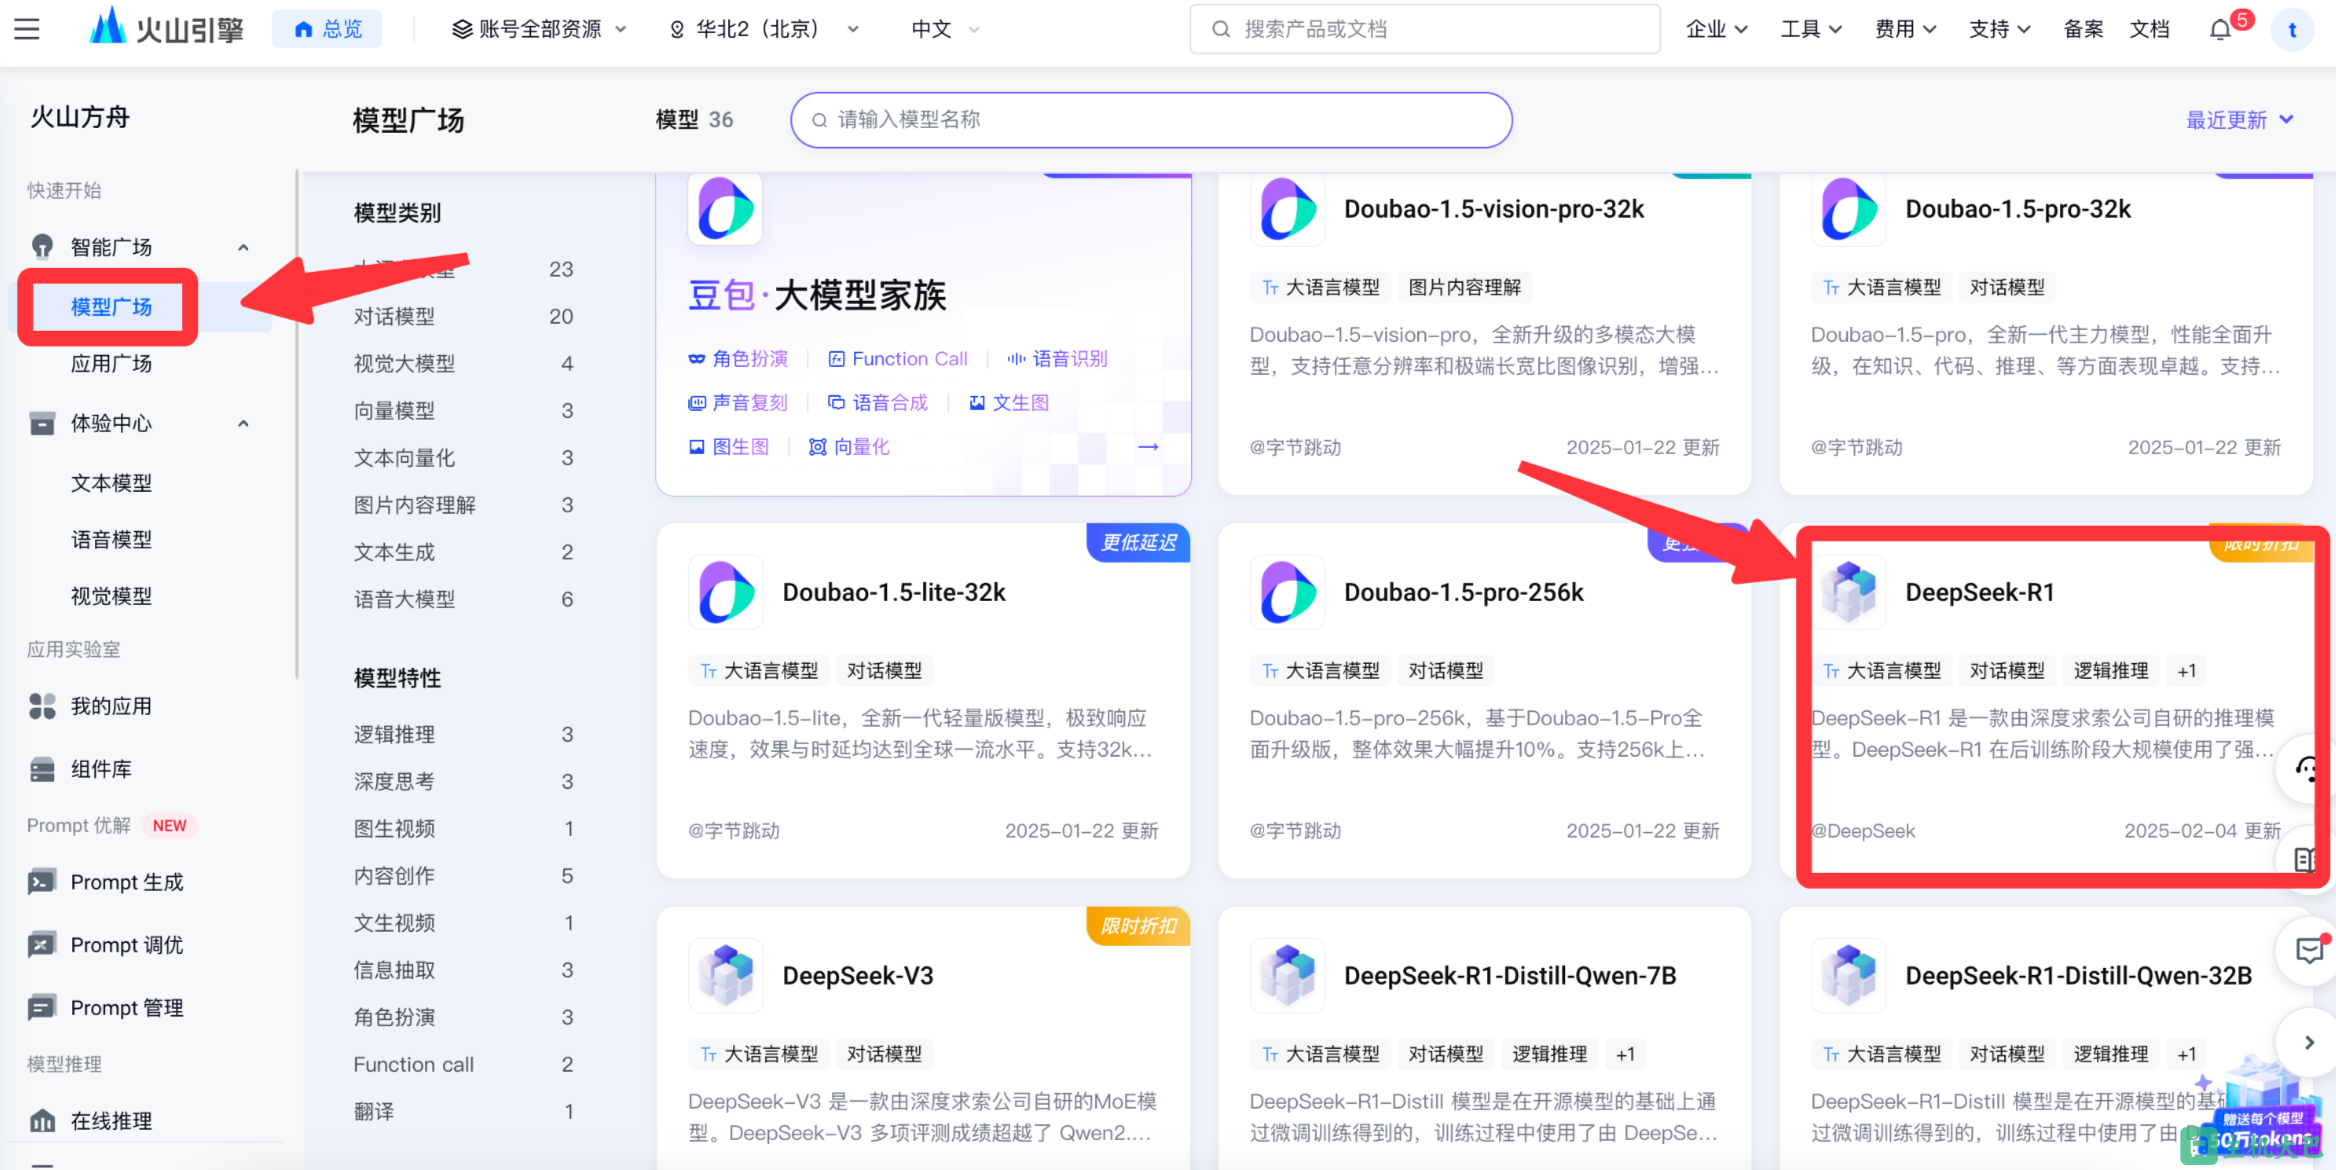Open the 费用 top menu

click(1905, 29)
